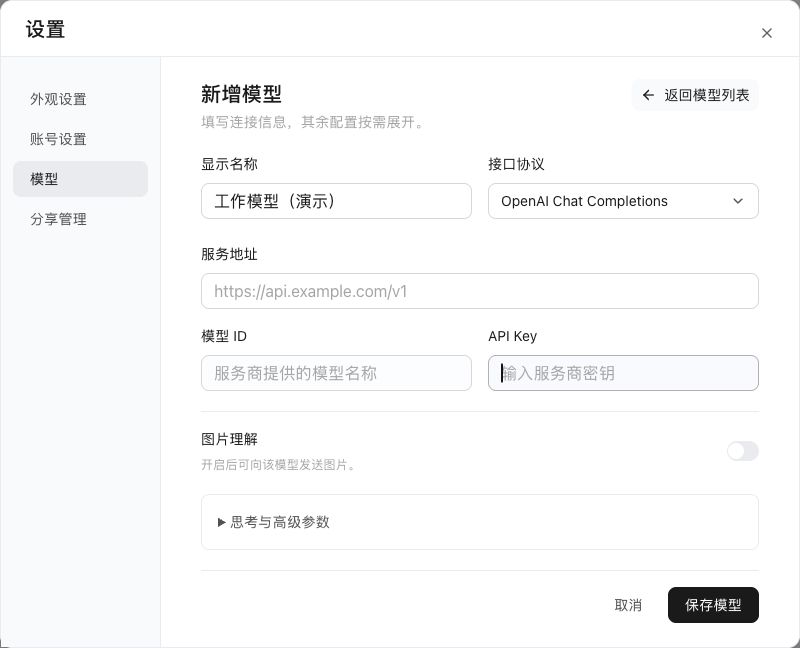Enable the 图片理解 toggle switch

pyautogui.click(x=742, y=451)
